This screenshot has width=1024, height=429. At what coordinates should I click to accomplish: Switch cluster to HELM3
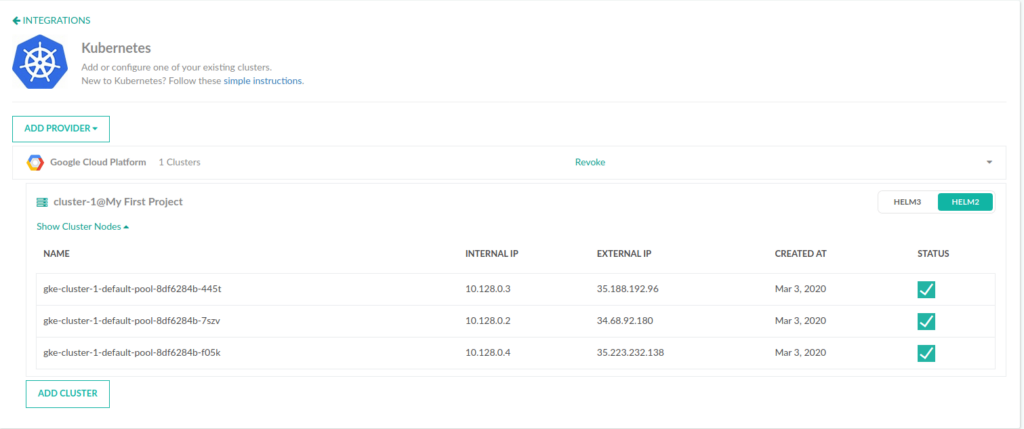[907, 202]
